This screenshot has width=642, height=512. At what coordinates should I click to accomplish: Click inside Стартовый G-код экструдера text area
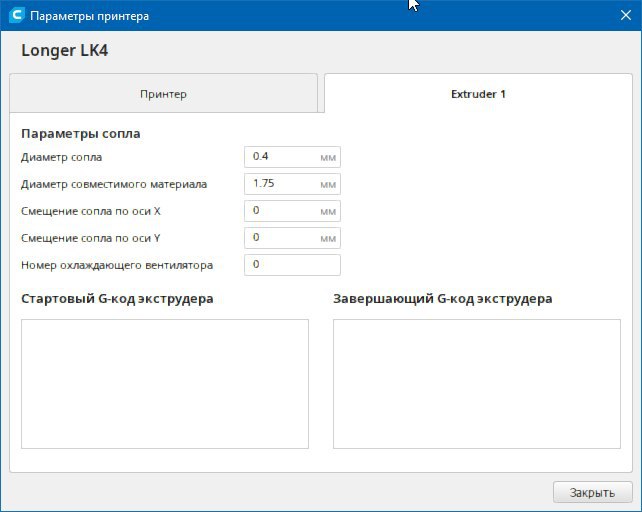pyautogui.click(x=165, y=384)
